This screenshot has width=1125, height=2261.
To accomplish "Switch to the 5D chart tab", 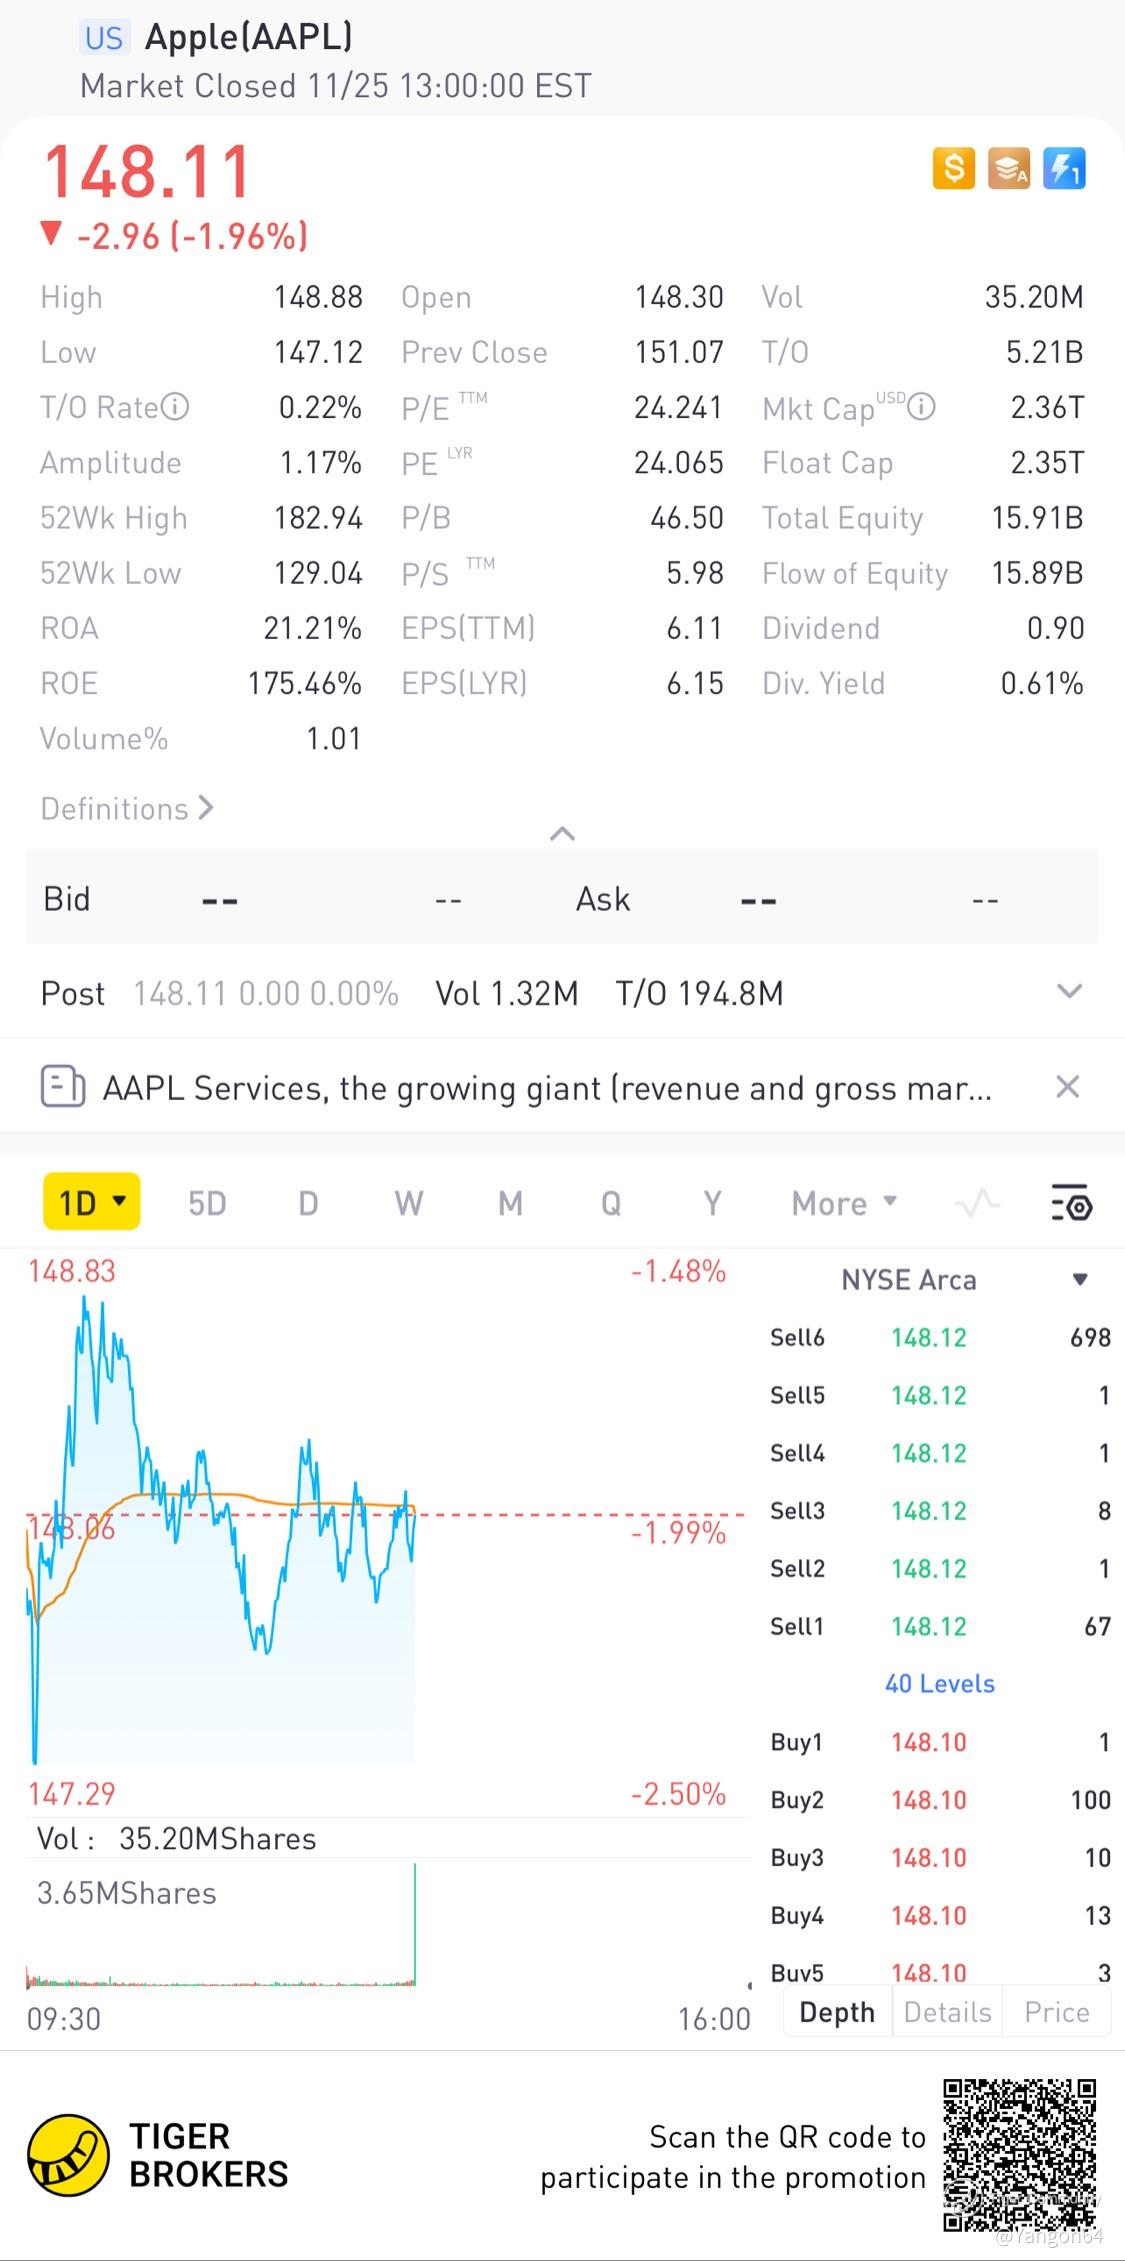I will coord(207,1203).
